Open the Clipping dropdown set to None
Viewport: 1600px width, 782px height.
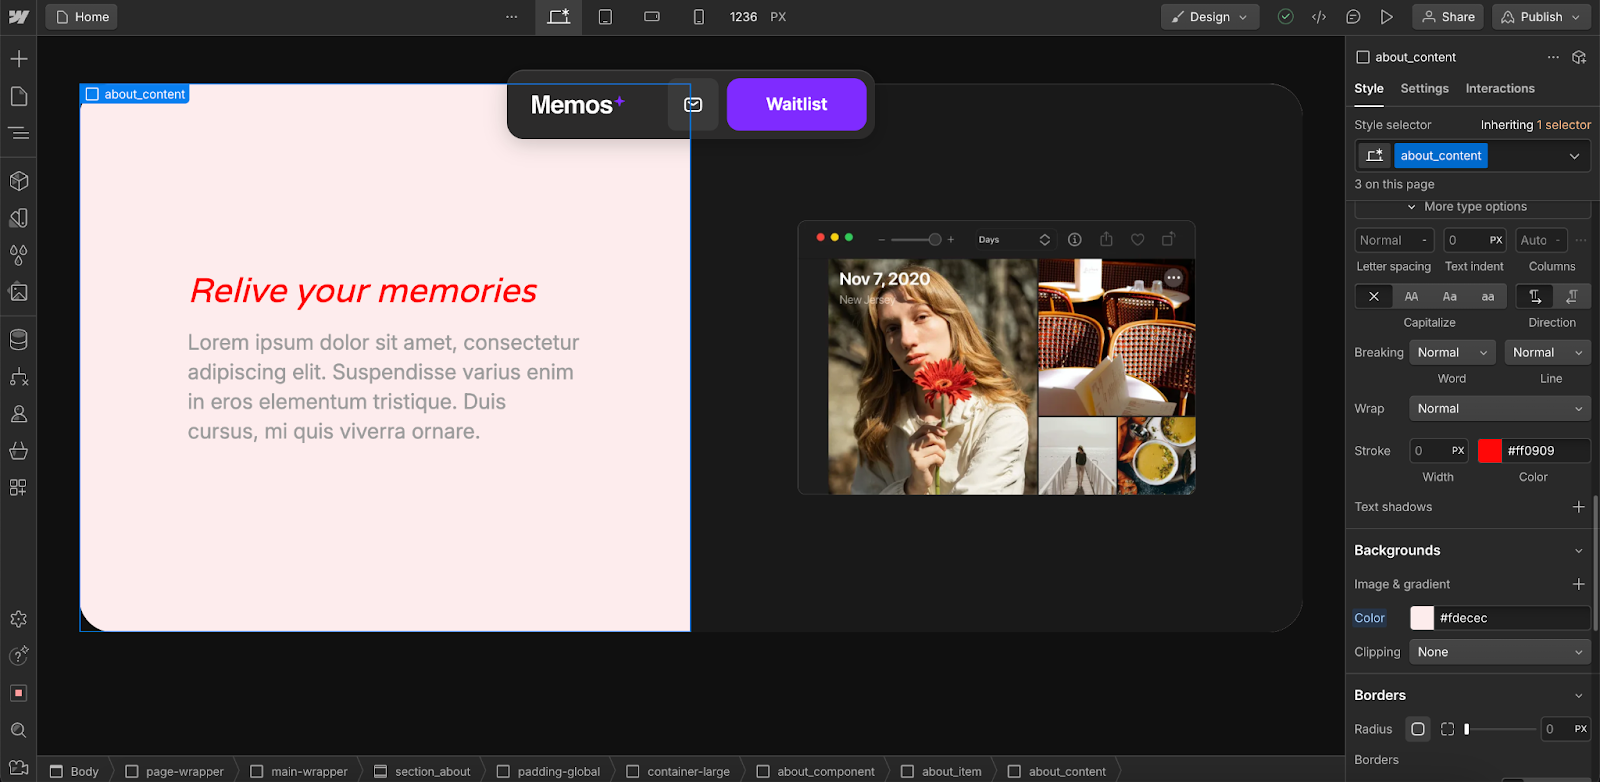(x=1499, y=652)
